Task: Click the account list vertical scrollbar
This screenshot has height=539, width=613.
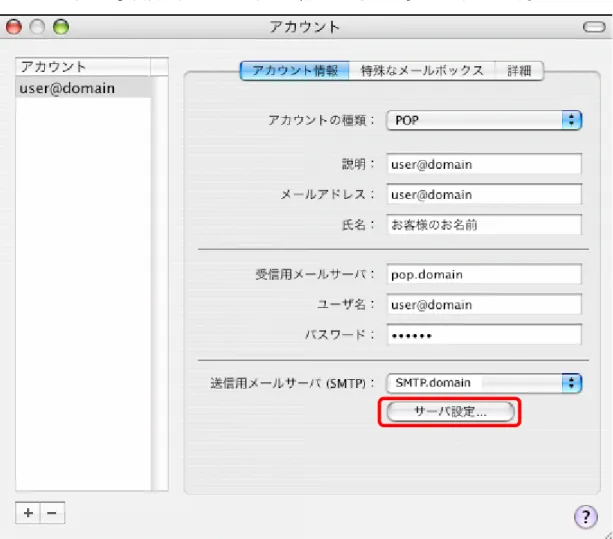Action: pos(160,283)
